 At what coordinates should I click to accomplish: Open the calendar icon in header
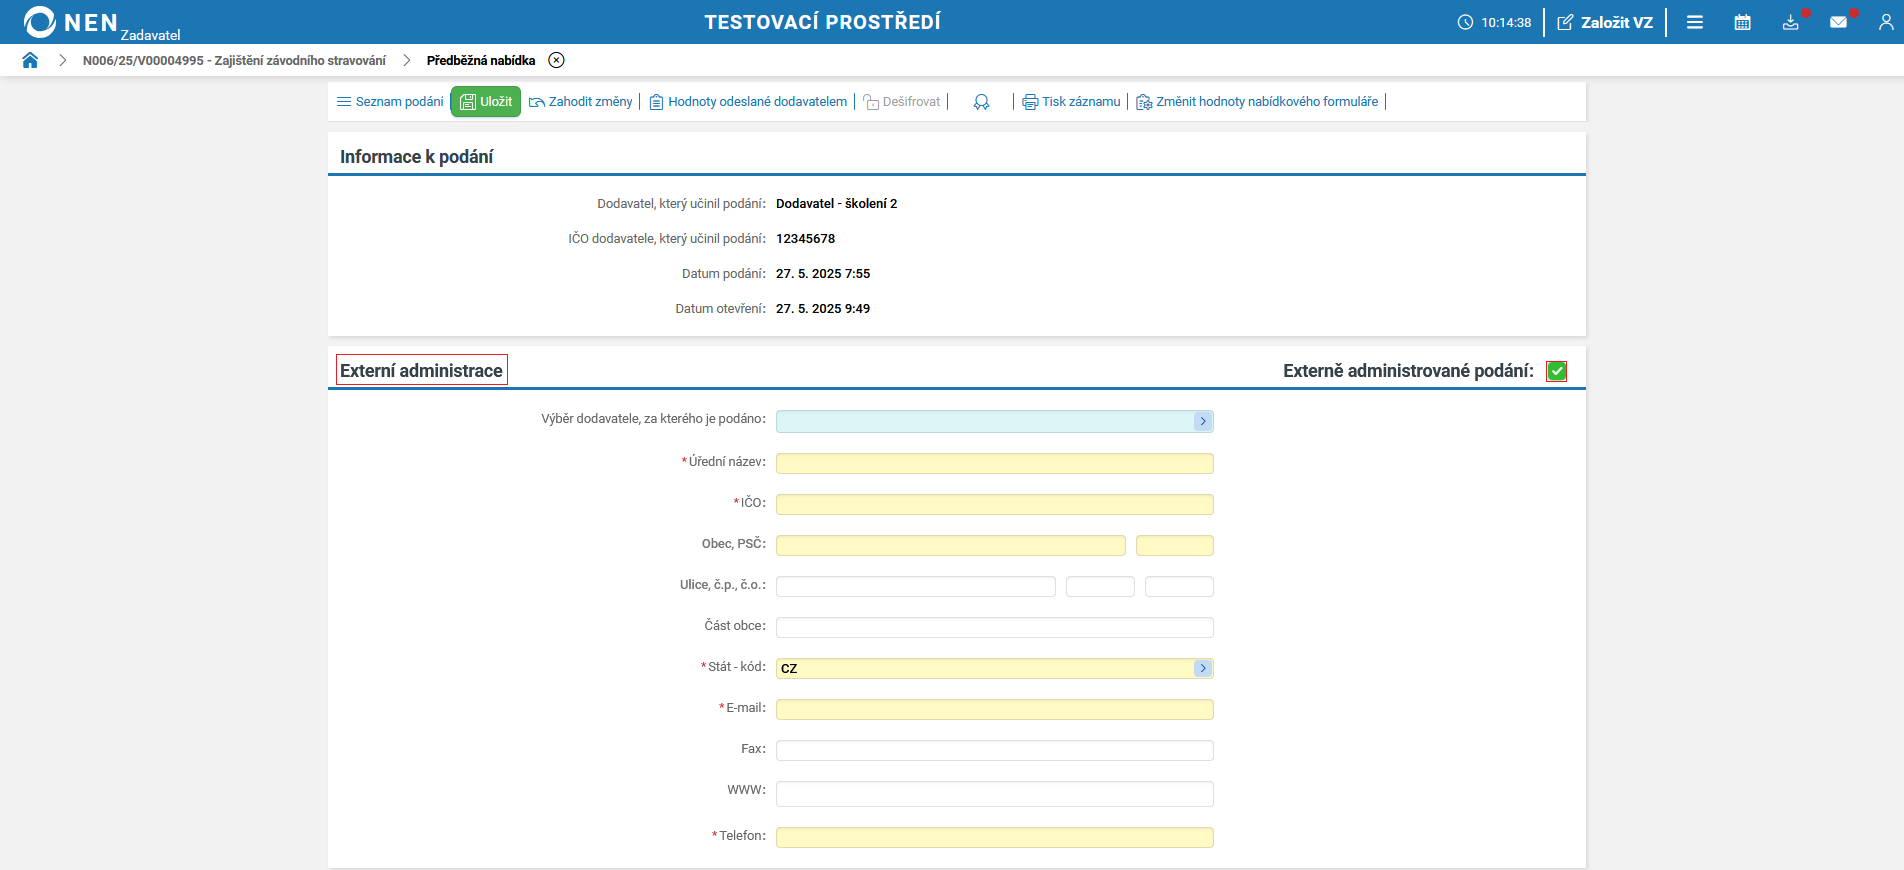click(1742, 22)
